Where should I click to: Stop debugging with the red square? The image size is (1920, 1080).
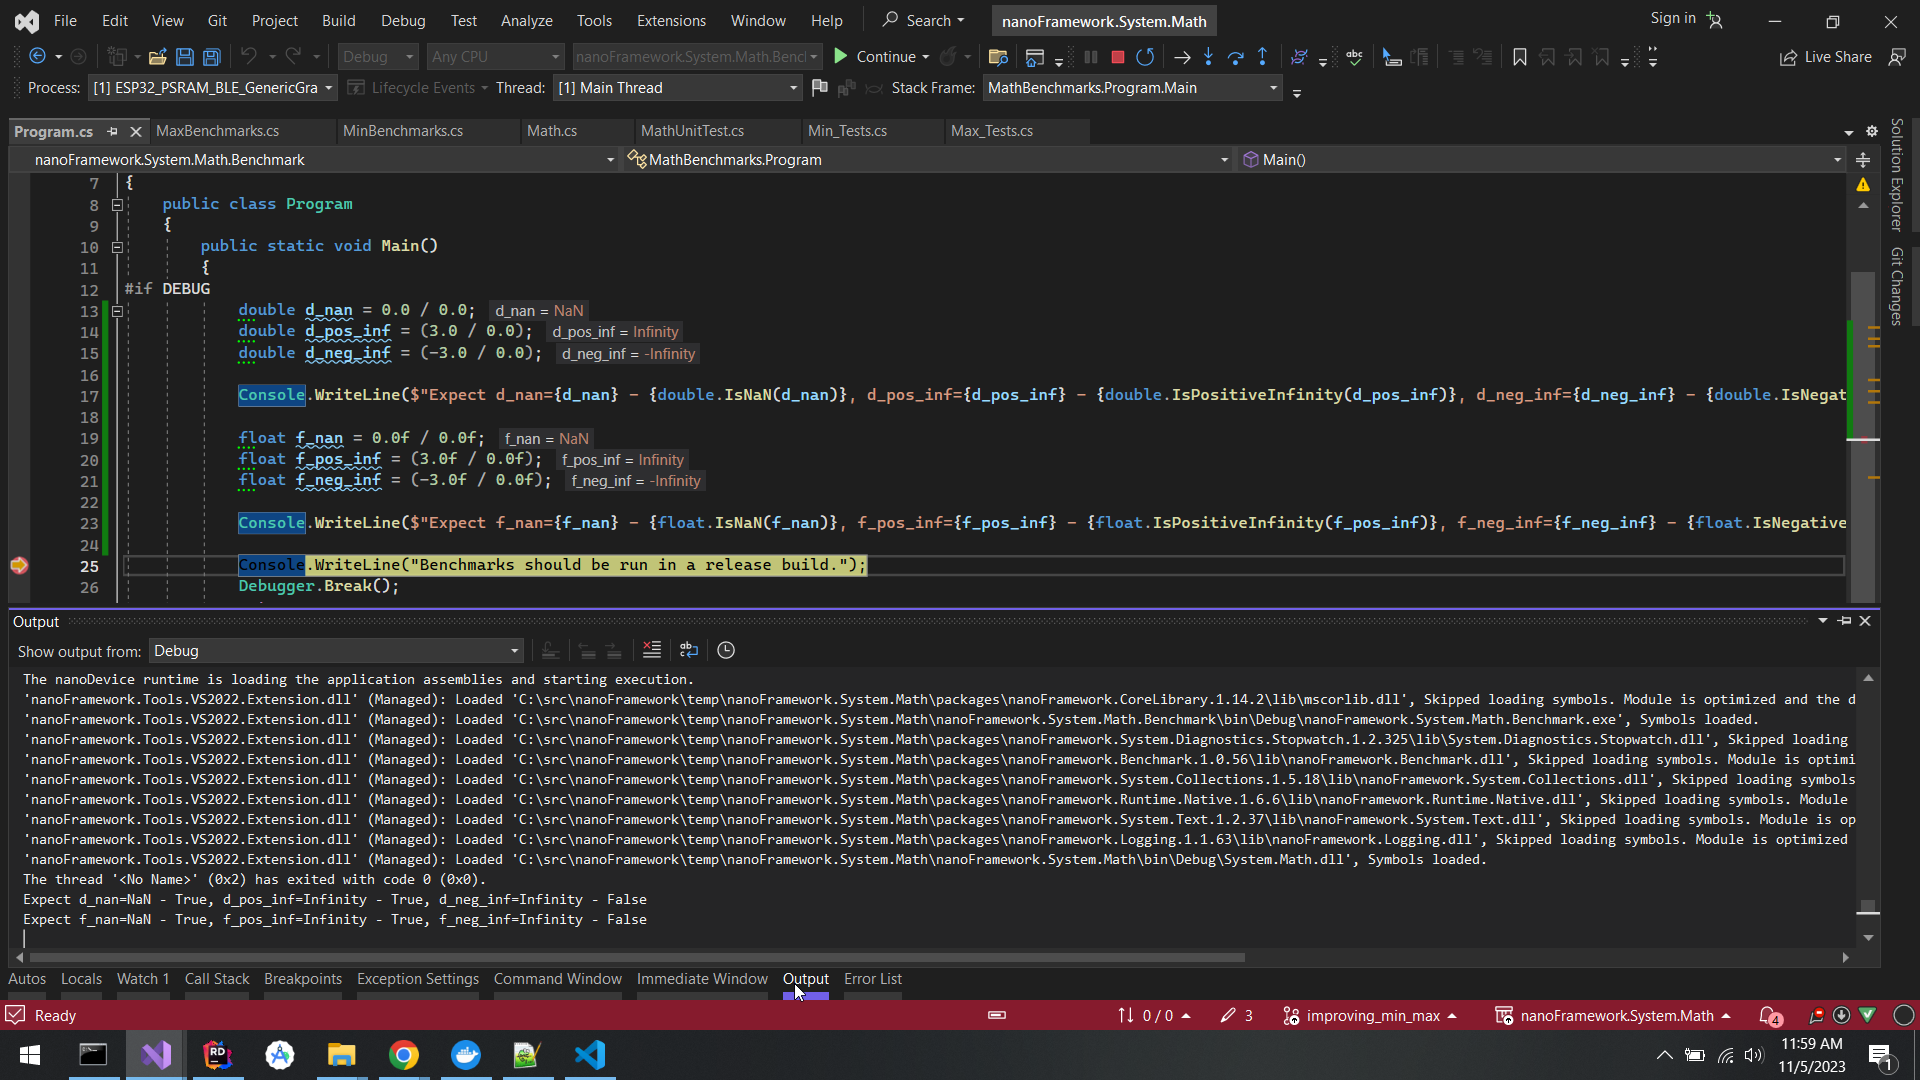click(x=1117, y=57)
